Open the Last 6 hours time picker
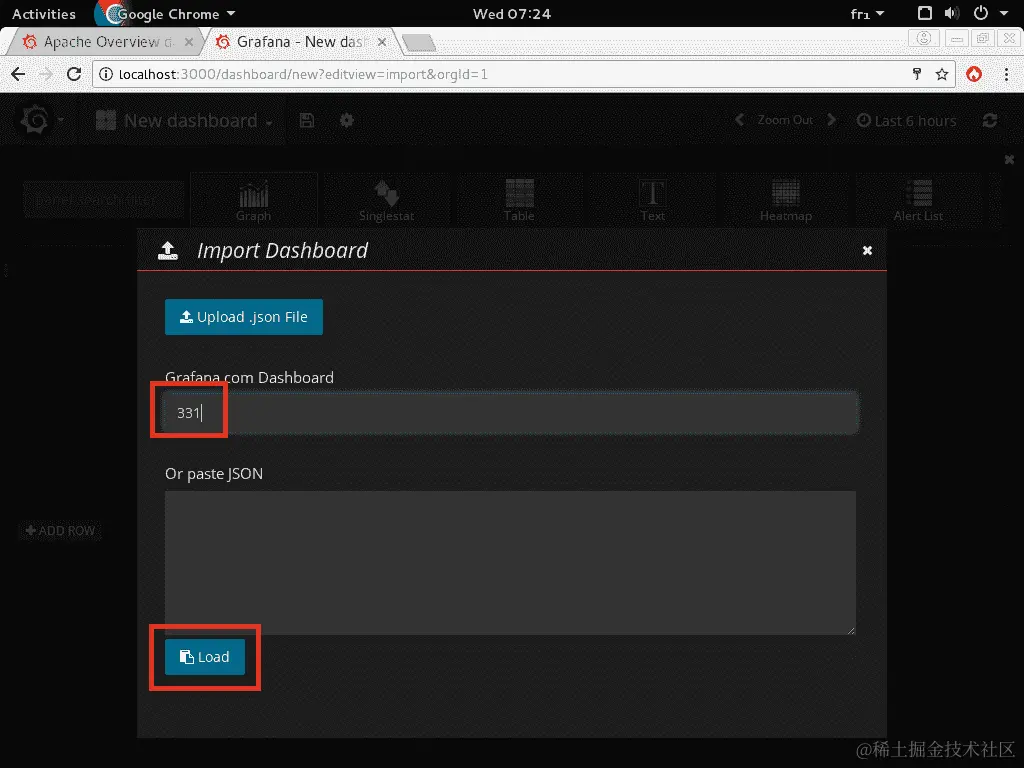This screenshot has height=768, width=1024. pos(906,121)
